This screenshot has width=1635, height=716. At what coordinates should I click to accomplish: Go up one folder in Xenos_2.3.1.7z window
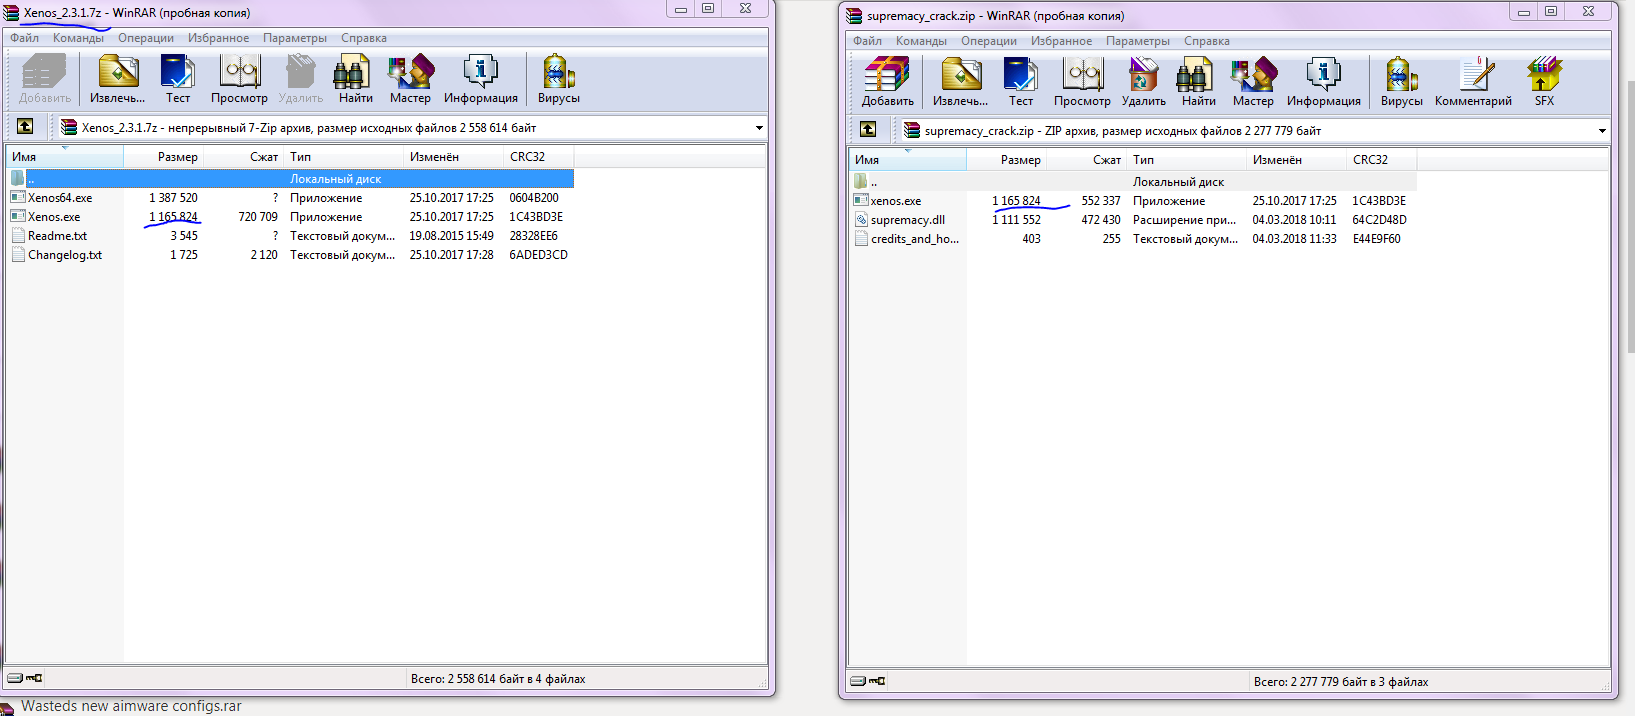(25, 127)
